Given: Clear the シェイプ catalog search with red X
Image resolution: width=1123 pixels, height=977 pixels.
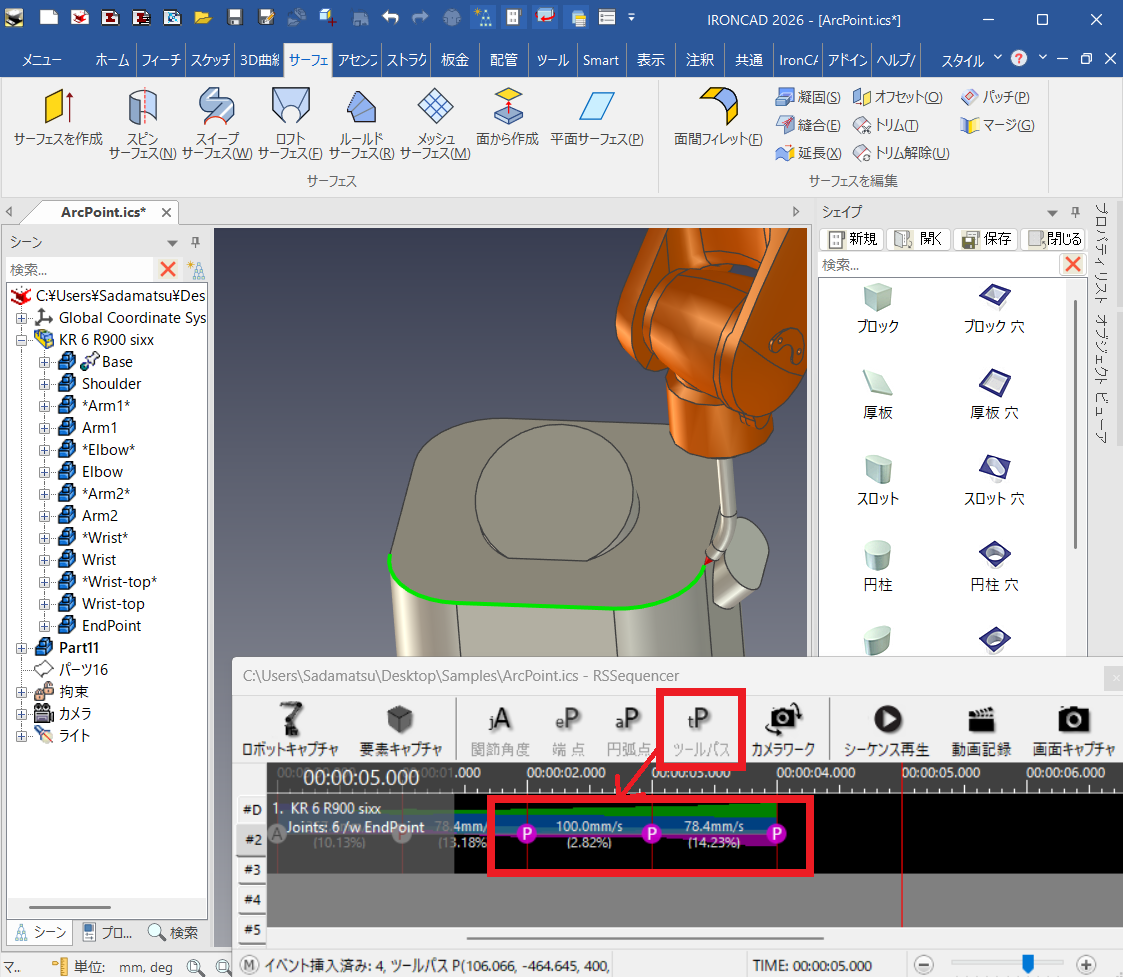Looking at the screenshot, I should [x=1072, y=264].
